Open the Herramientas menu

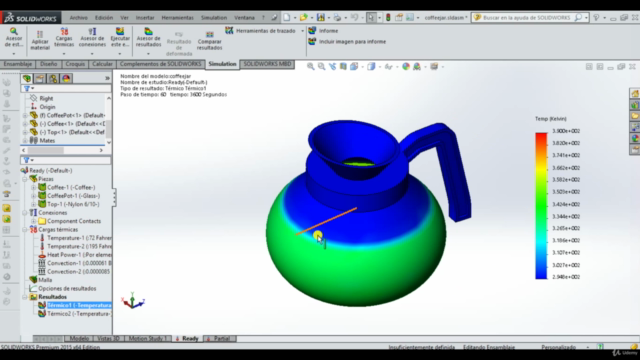click(x=178, y=18)
